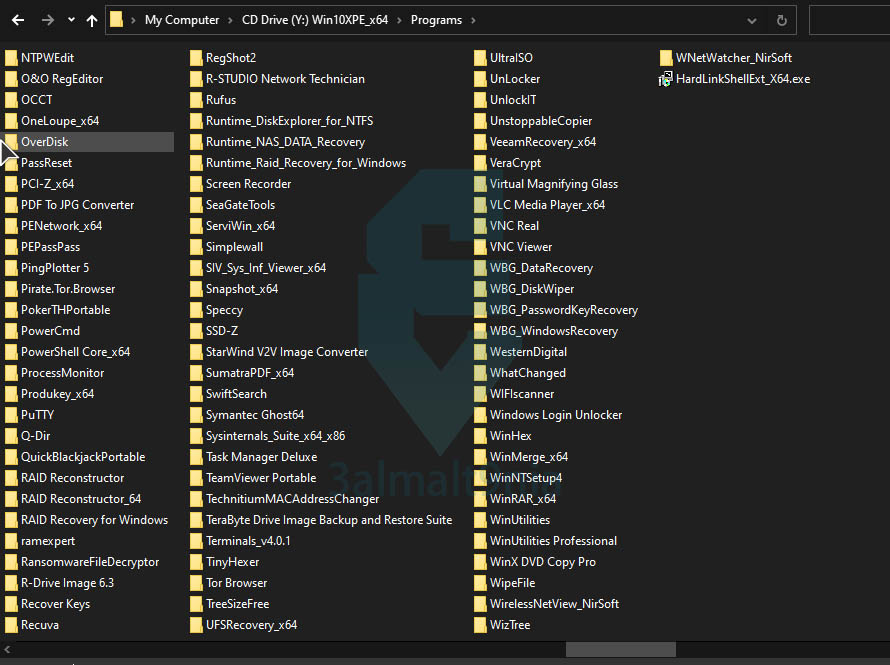Viewport: 890px width, 665px height.
Task: Select the WBG_PasswordKeyRecovery folder name
Action: [x=564, y=310]
